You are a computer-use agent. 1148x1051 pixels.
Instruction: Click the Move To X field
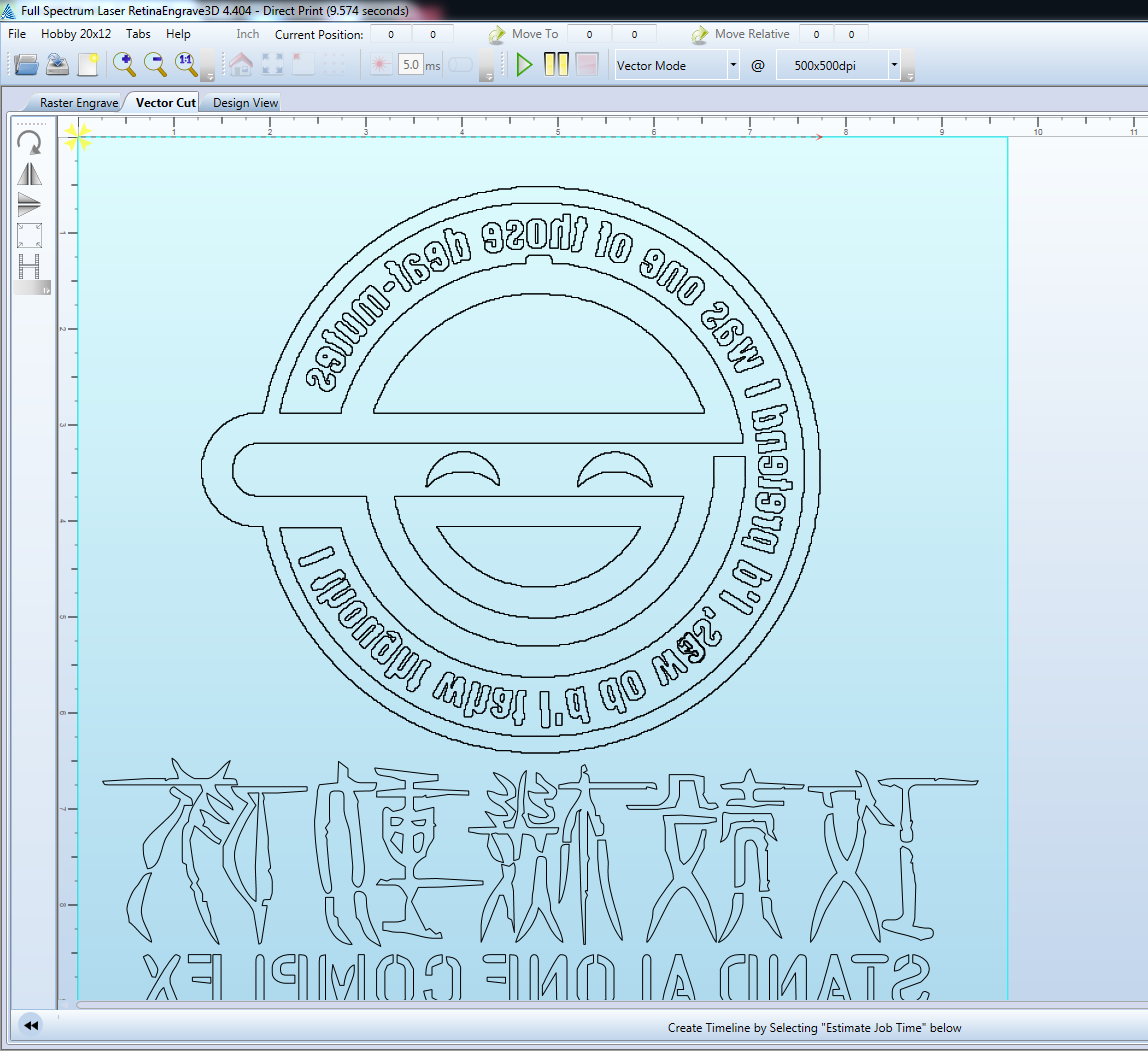pyautogui.click(x=589, y=34)
